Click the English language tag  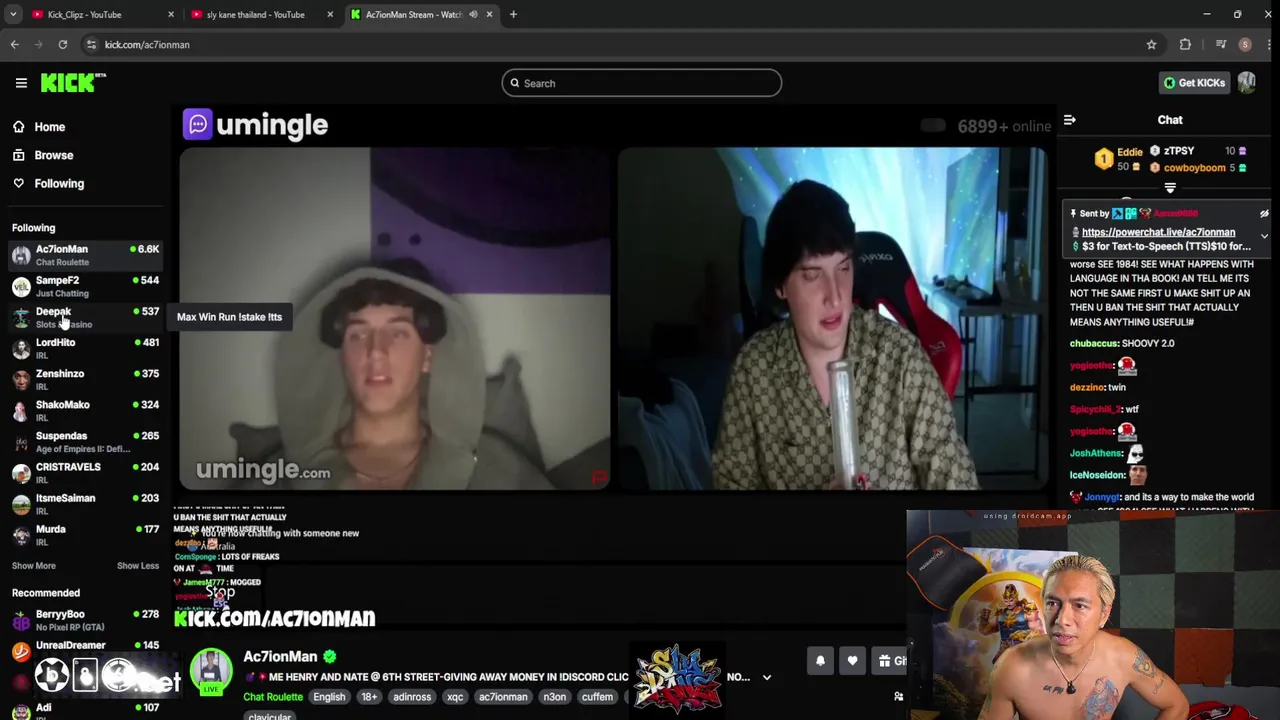pyautogui.click(x=329, y=697)
